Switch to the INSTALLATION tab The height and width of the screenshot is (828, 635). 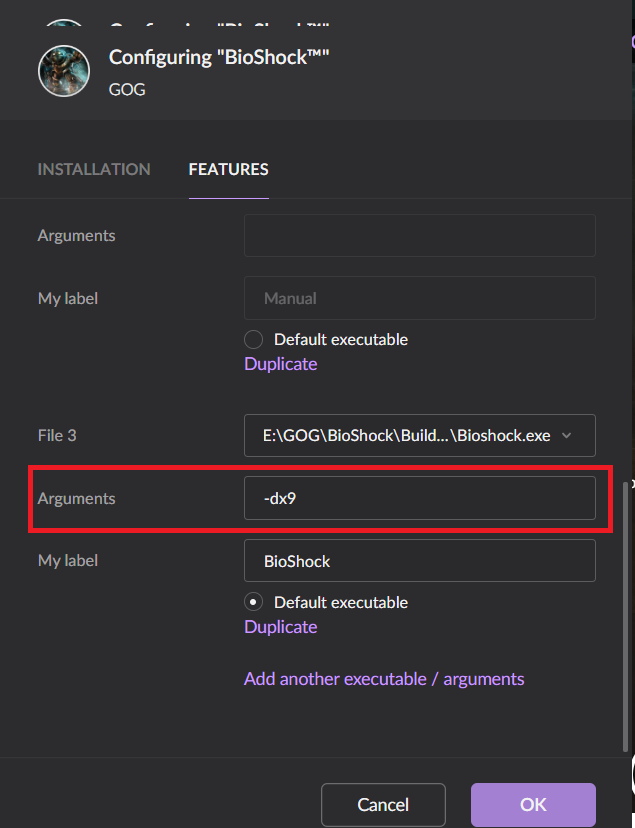pos(94,169)
